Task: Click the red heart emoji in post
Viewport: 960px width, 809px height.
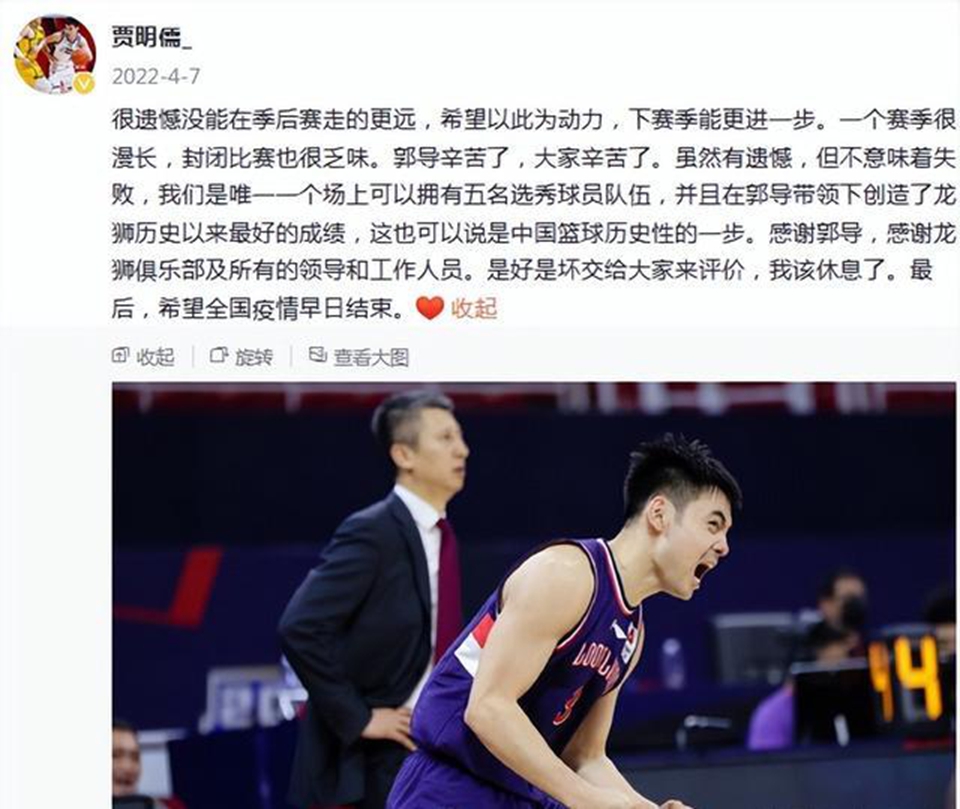Action: (430, 308)
